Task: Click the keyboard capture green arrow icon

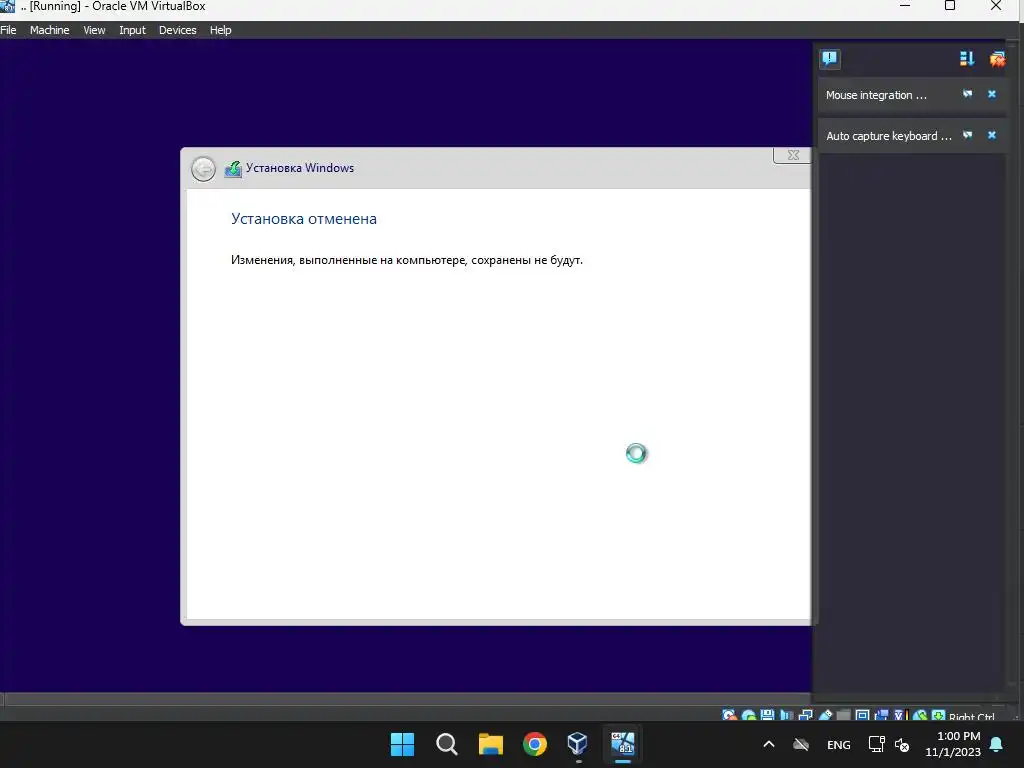Action: click(x=938, y=714)
